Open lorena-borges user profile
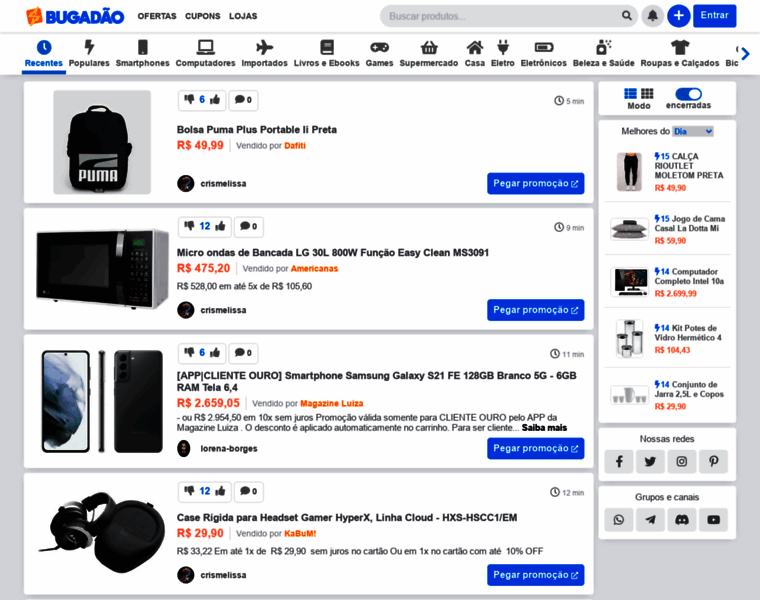The image size is (760, 600). click(x=229, y=449)
